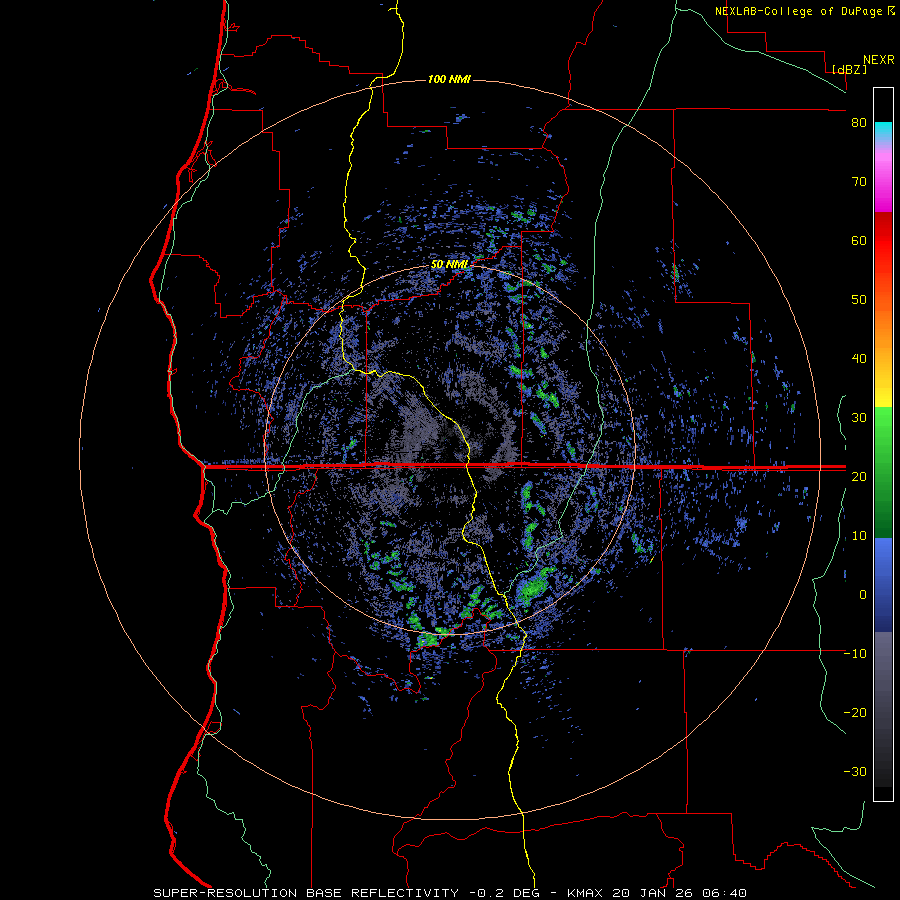Click the -20 value on the dBZ scale
The height and width of the screenshot is (900, 900).
[x=855, y=713]
